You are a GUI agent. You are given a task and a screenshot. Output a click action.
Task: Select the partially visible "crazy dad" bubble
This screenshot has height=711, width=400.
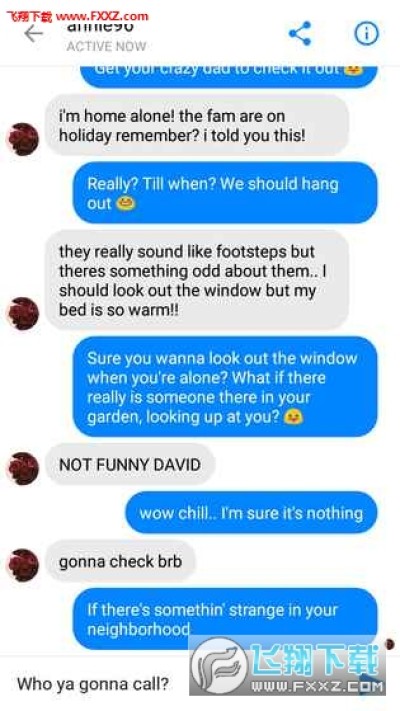click(229, 76)
